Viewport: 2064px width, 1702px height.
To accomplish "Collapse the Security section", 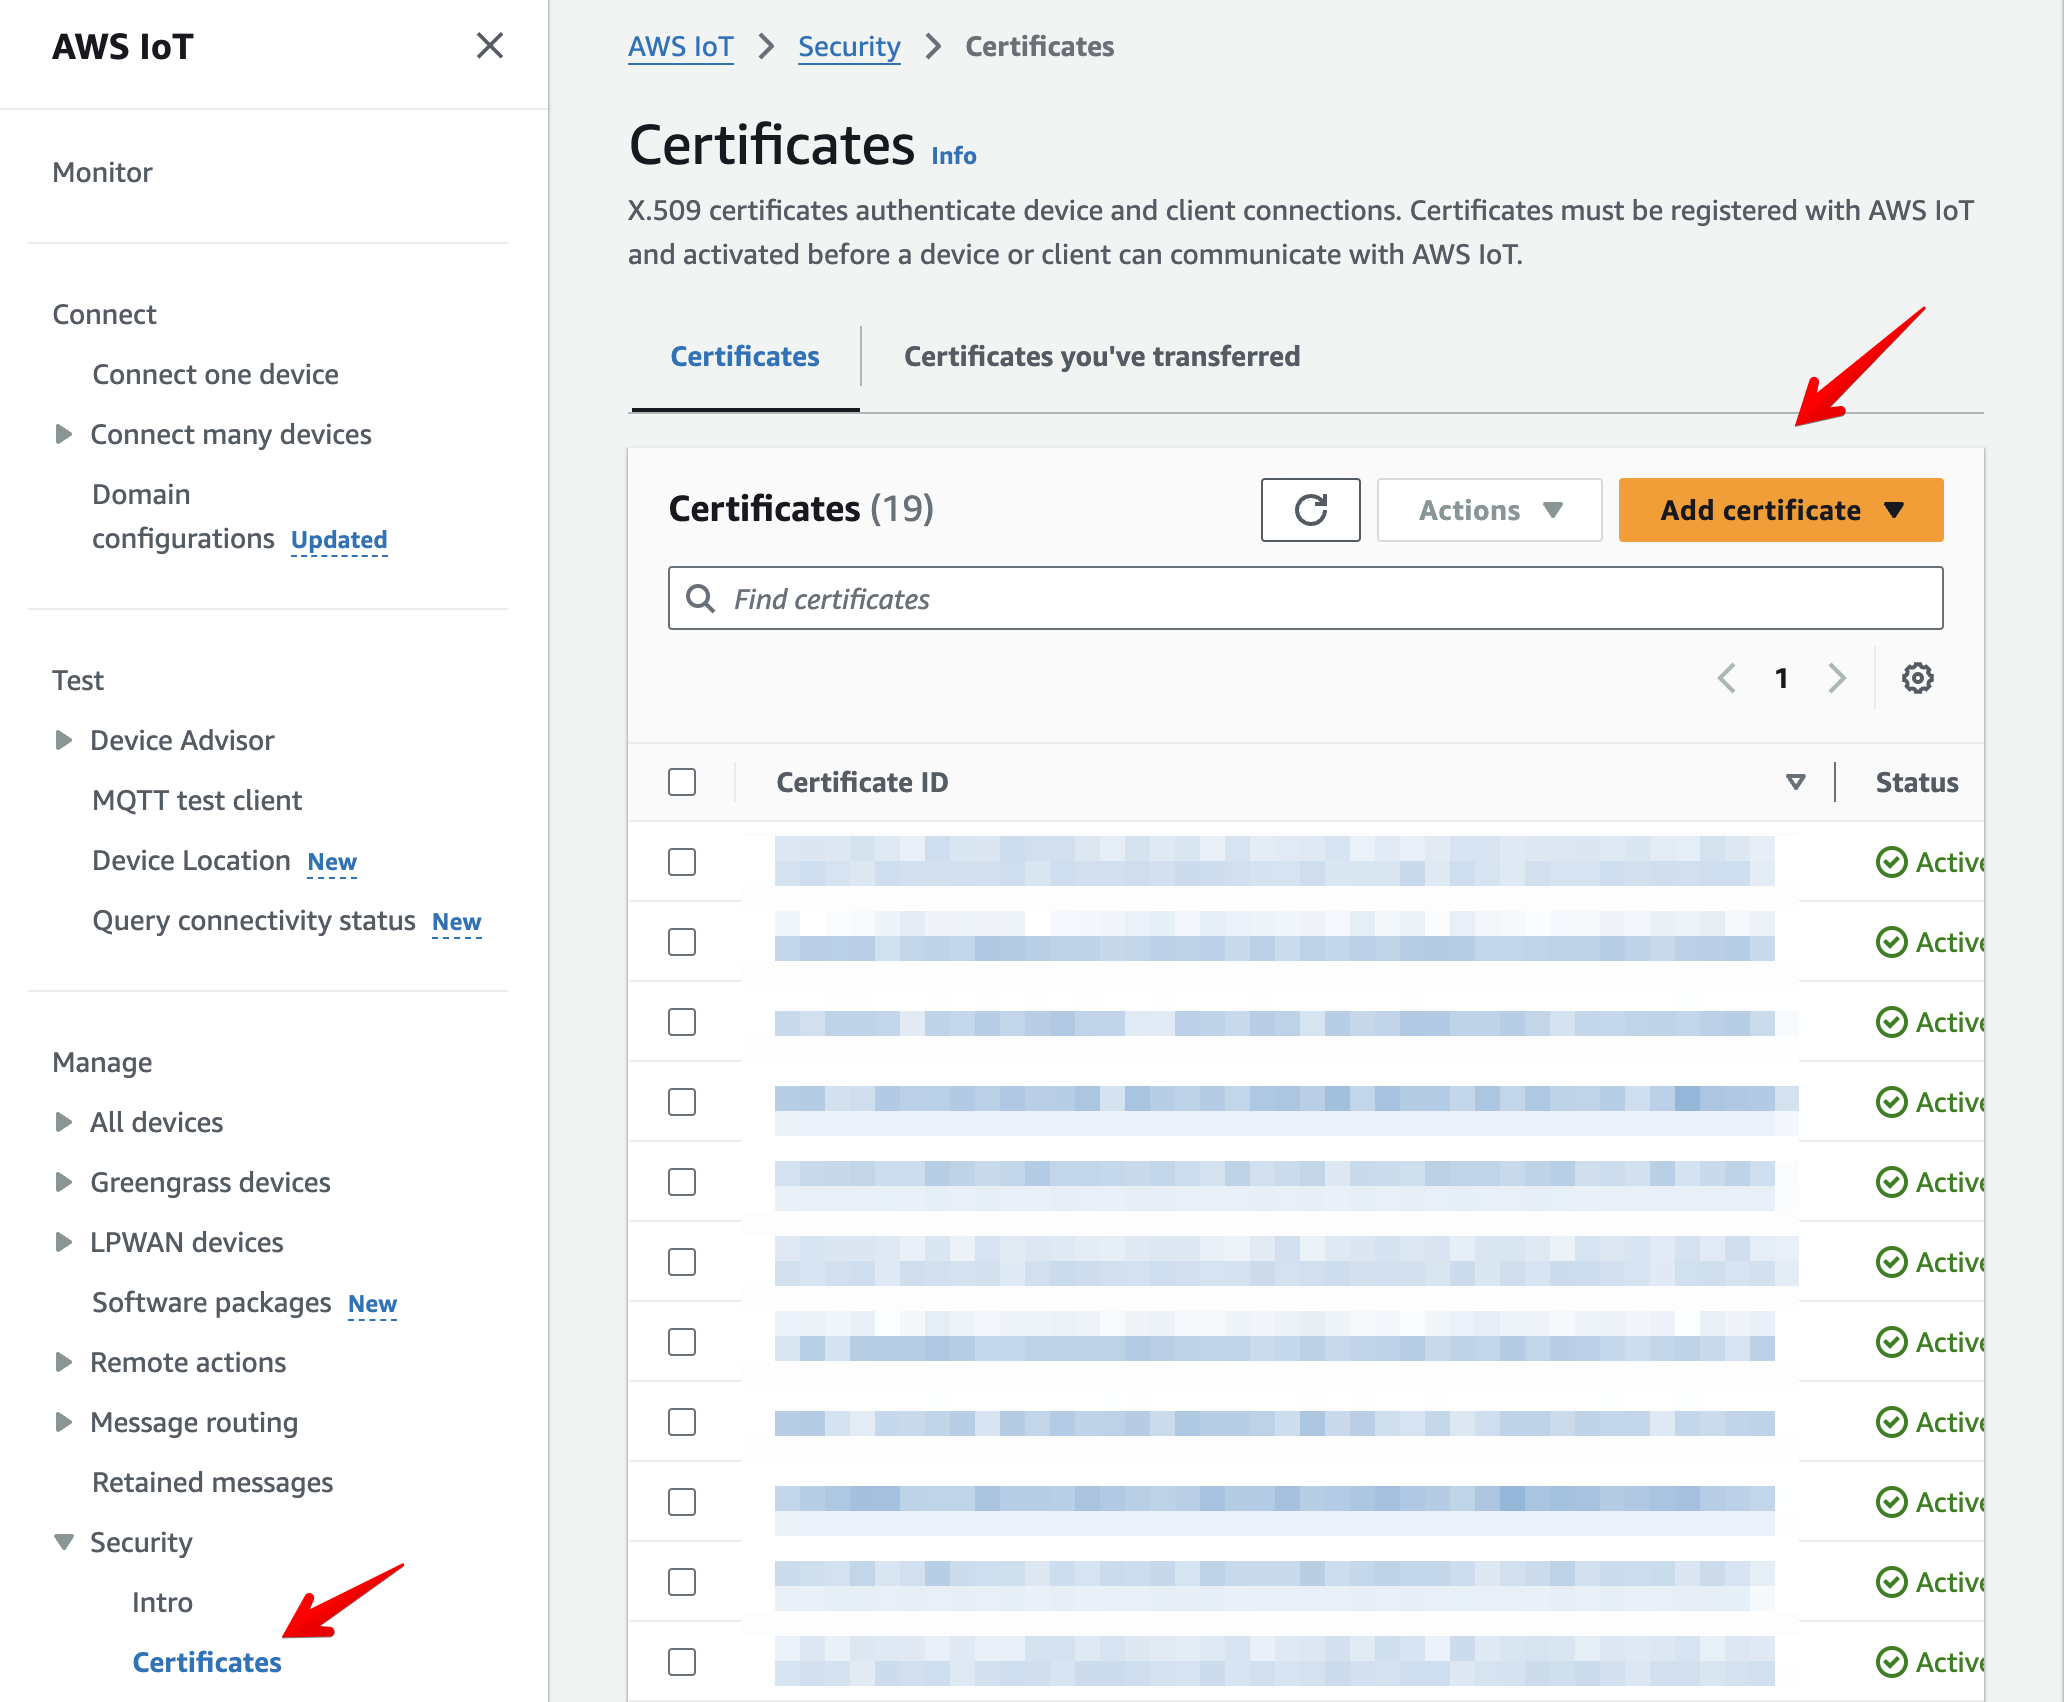I will (x=63, y=1542).
